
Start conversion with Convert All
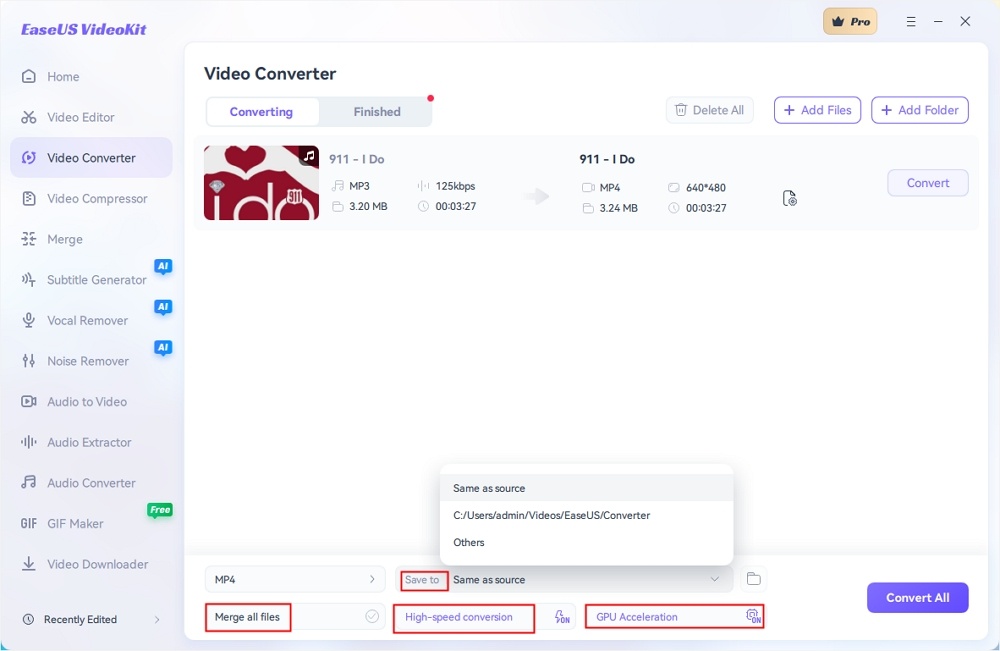918,597
